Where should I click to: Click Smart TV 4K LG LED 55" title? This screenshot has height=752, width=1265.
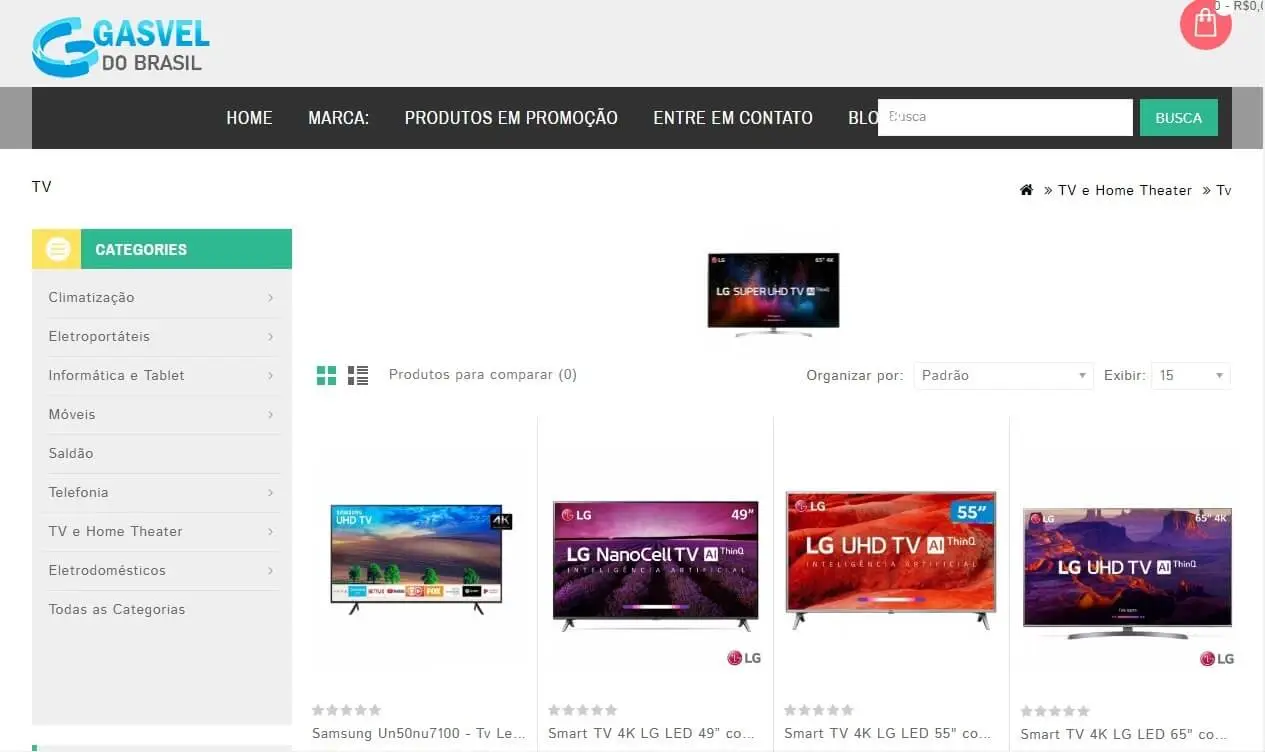click(888, 733)
